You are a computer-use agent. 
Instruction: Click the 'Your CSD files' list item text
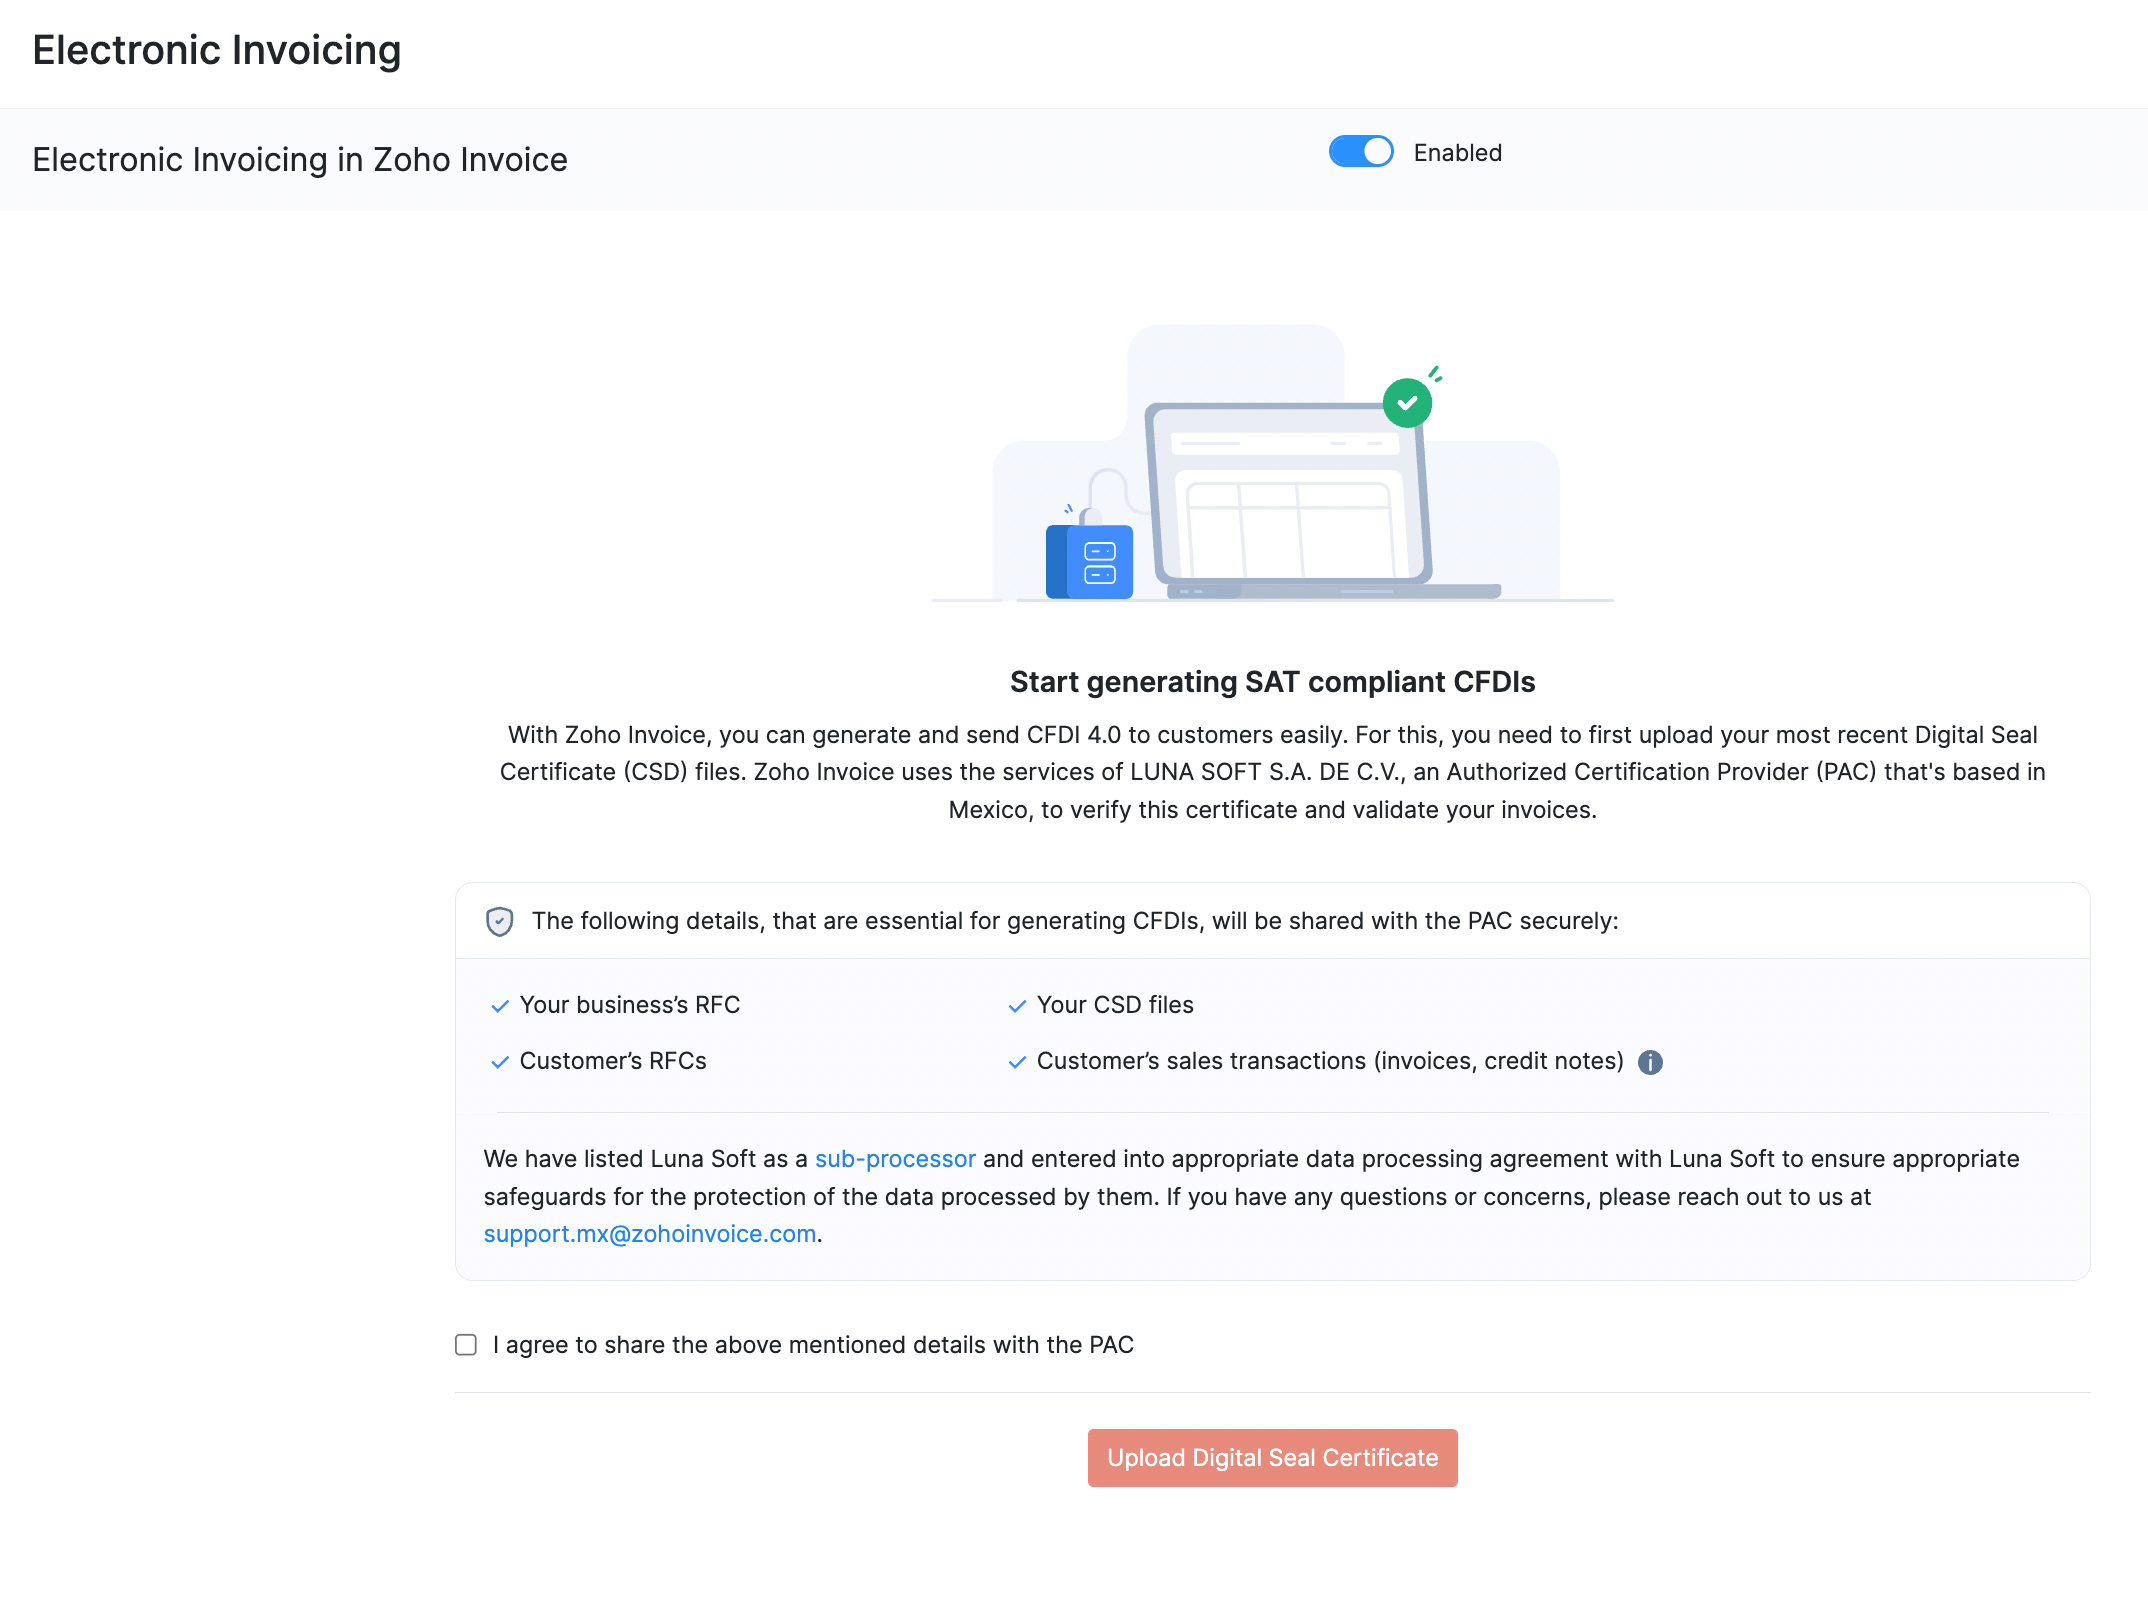(x=1115, y=1005)
